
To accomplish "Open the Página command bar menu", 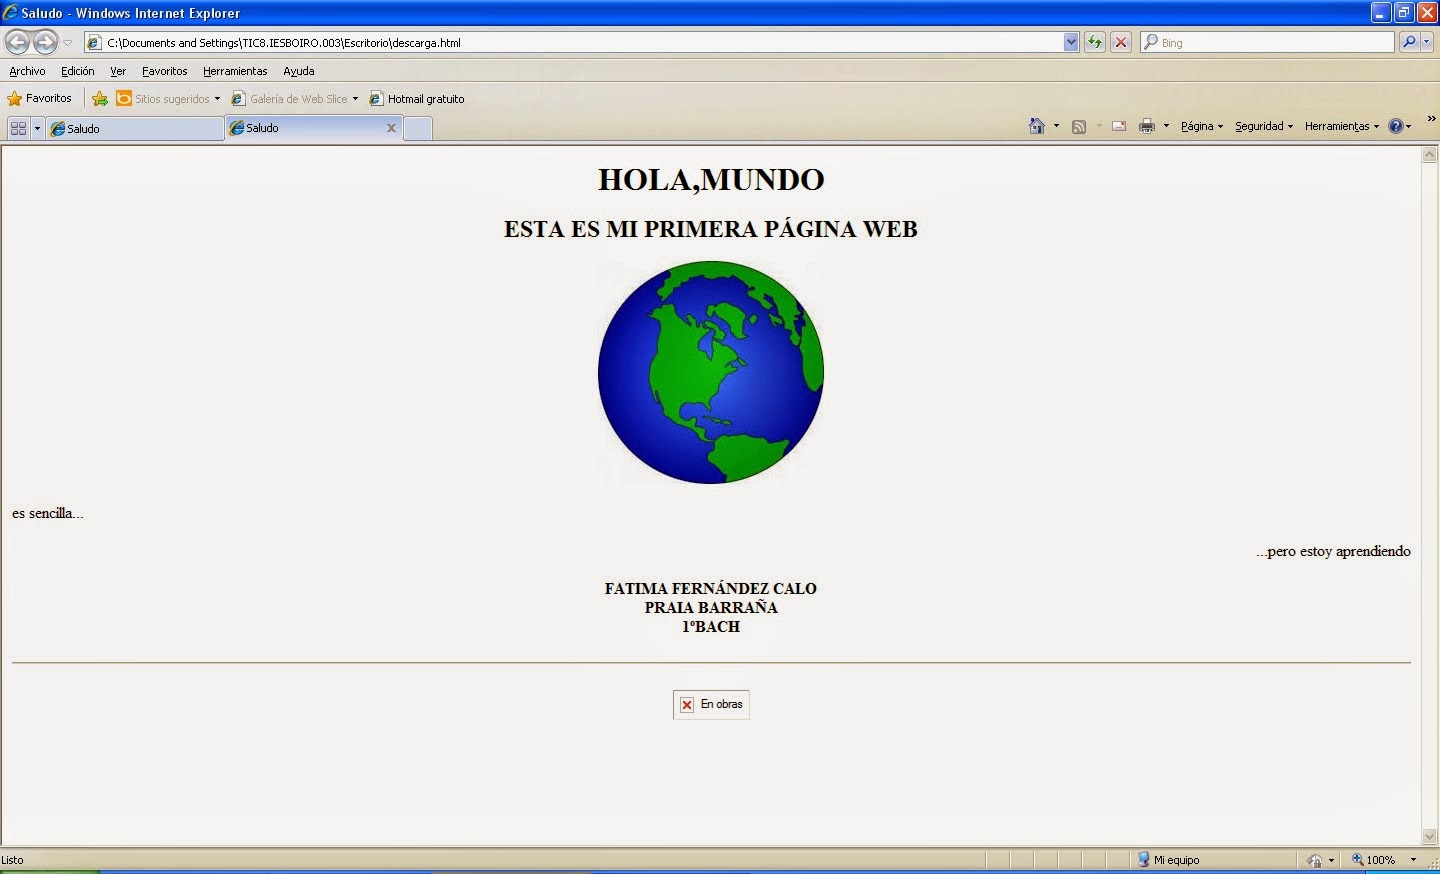I will (x=1202, y=126).
